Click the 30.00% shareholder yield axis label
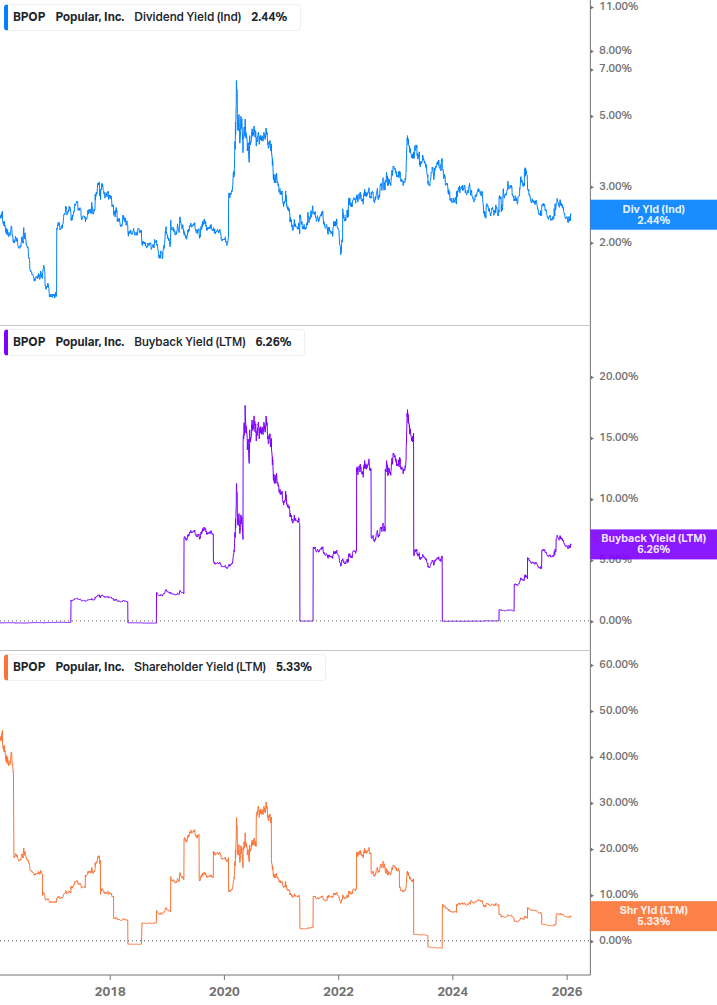This screenshot has width=717, height=1005. click(x=618, y=802)
